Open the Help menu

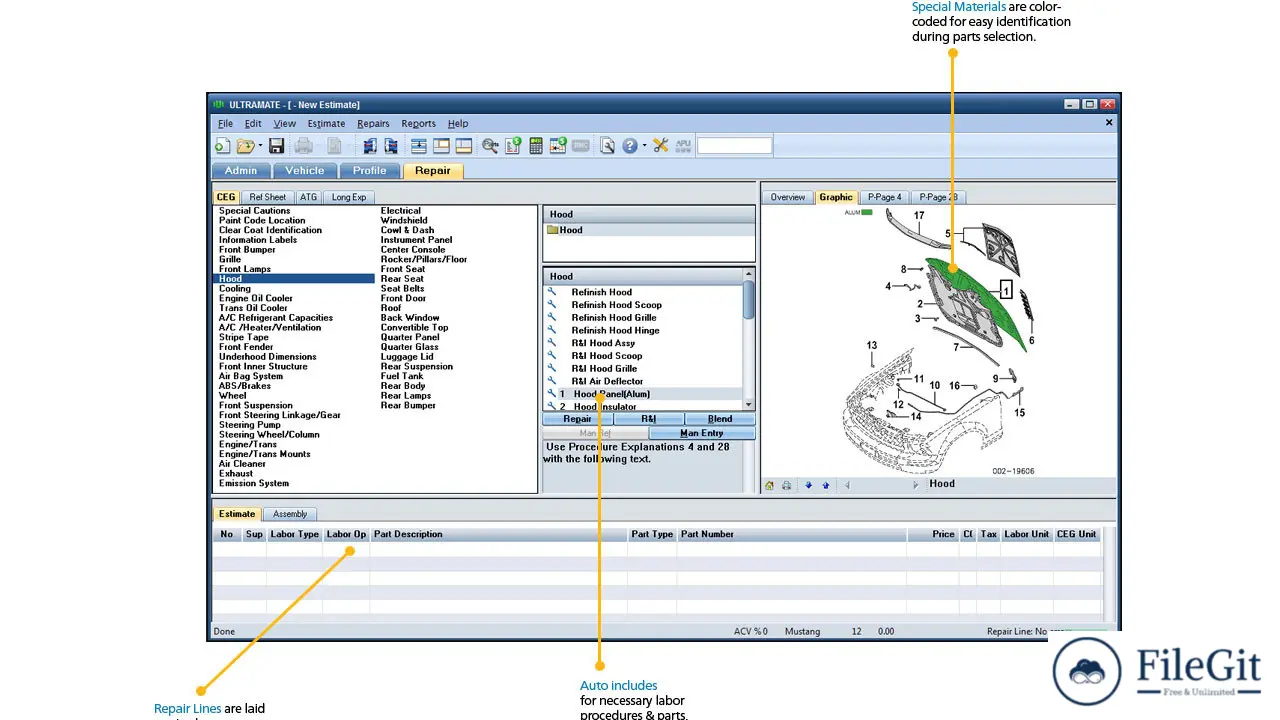pos(458,124)
